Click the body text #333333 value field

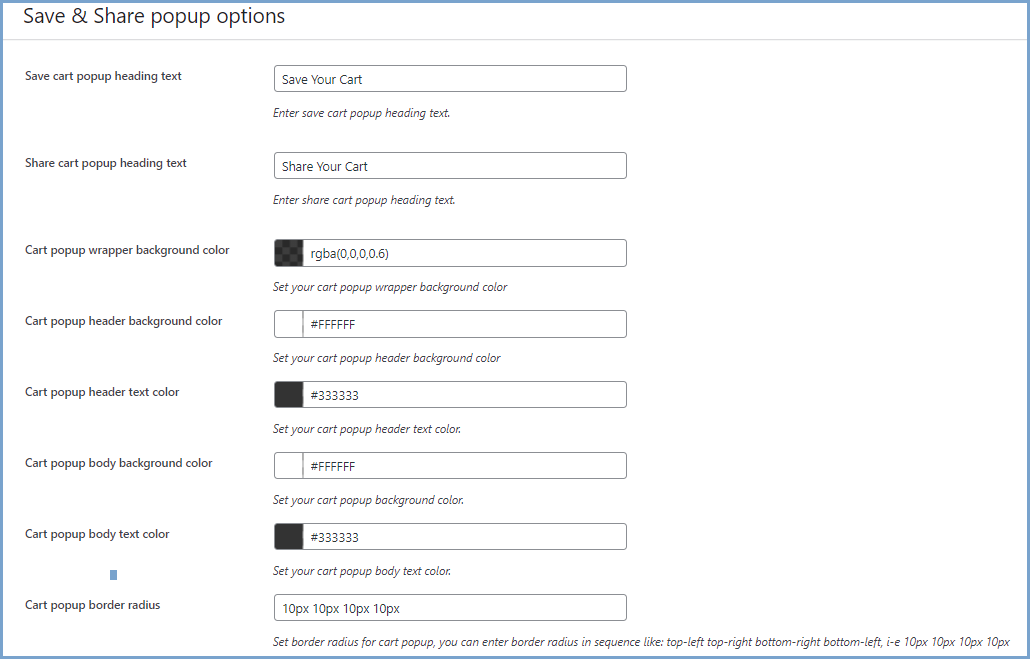point(465,537)
